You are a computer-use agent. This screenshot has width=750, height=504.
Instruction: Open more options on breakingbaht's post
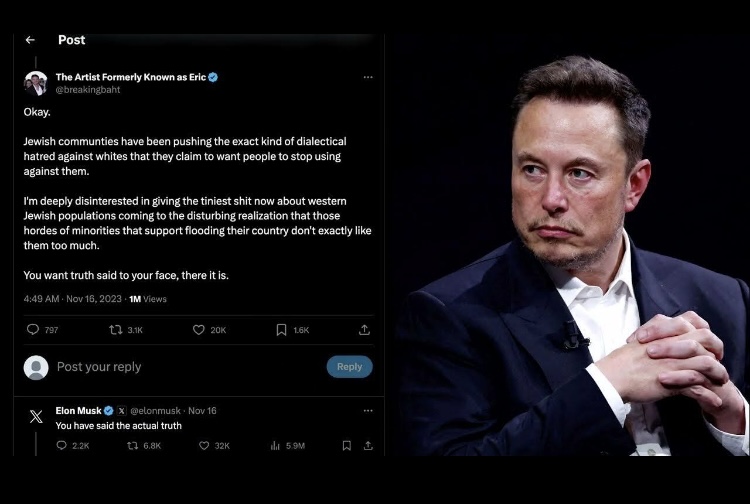pos(368,77)
